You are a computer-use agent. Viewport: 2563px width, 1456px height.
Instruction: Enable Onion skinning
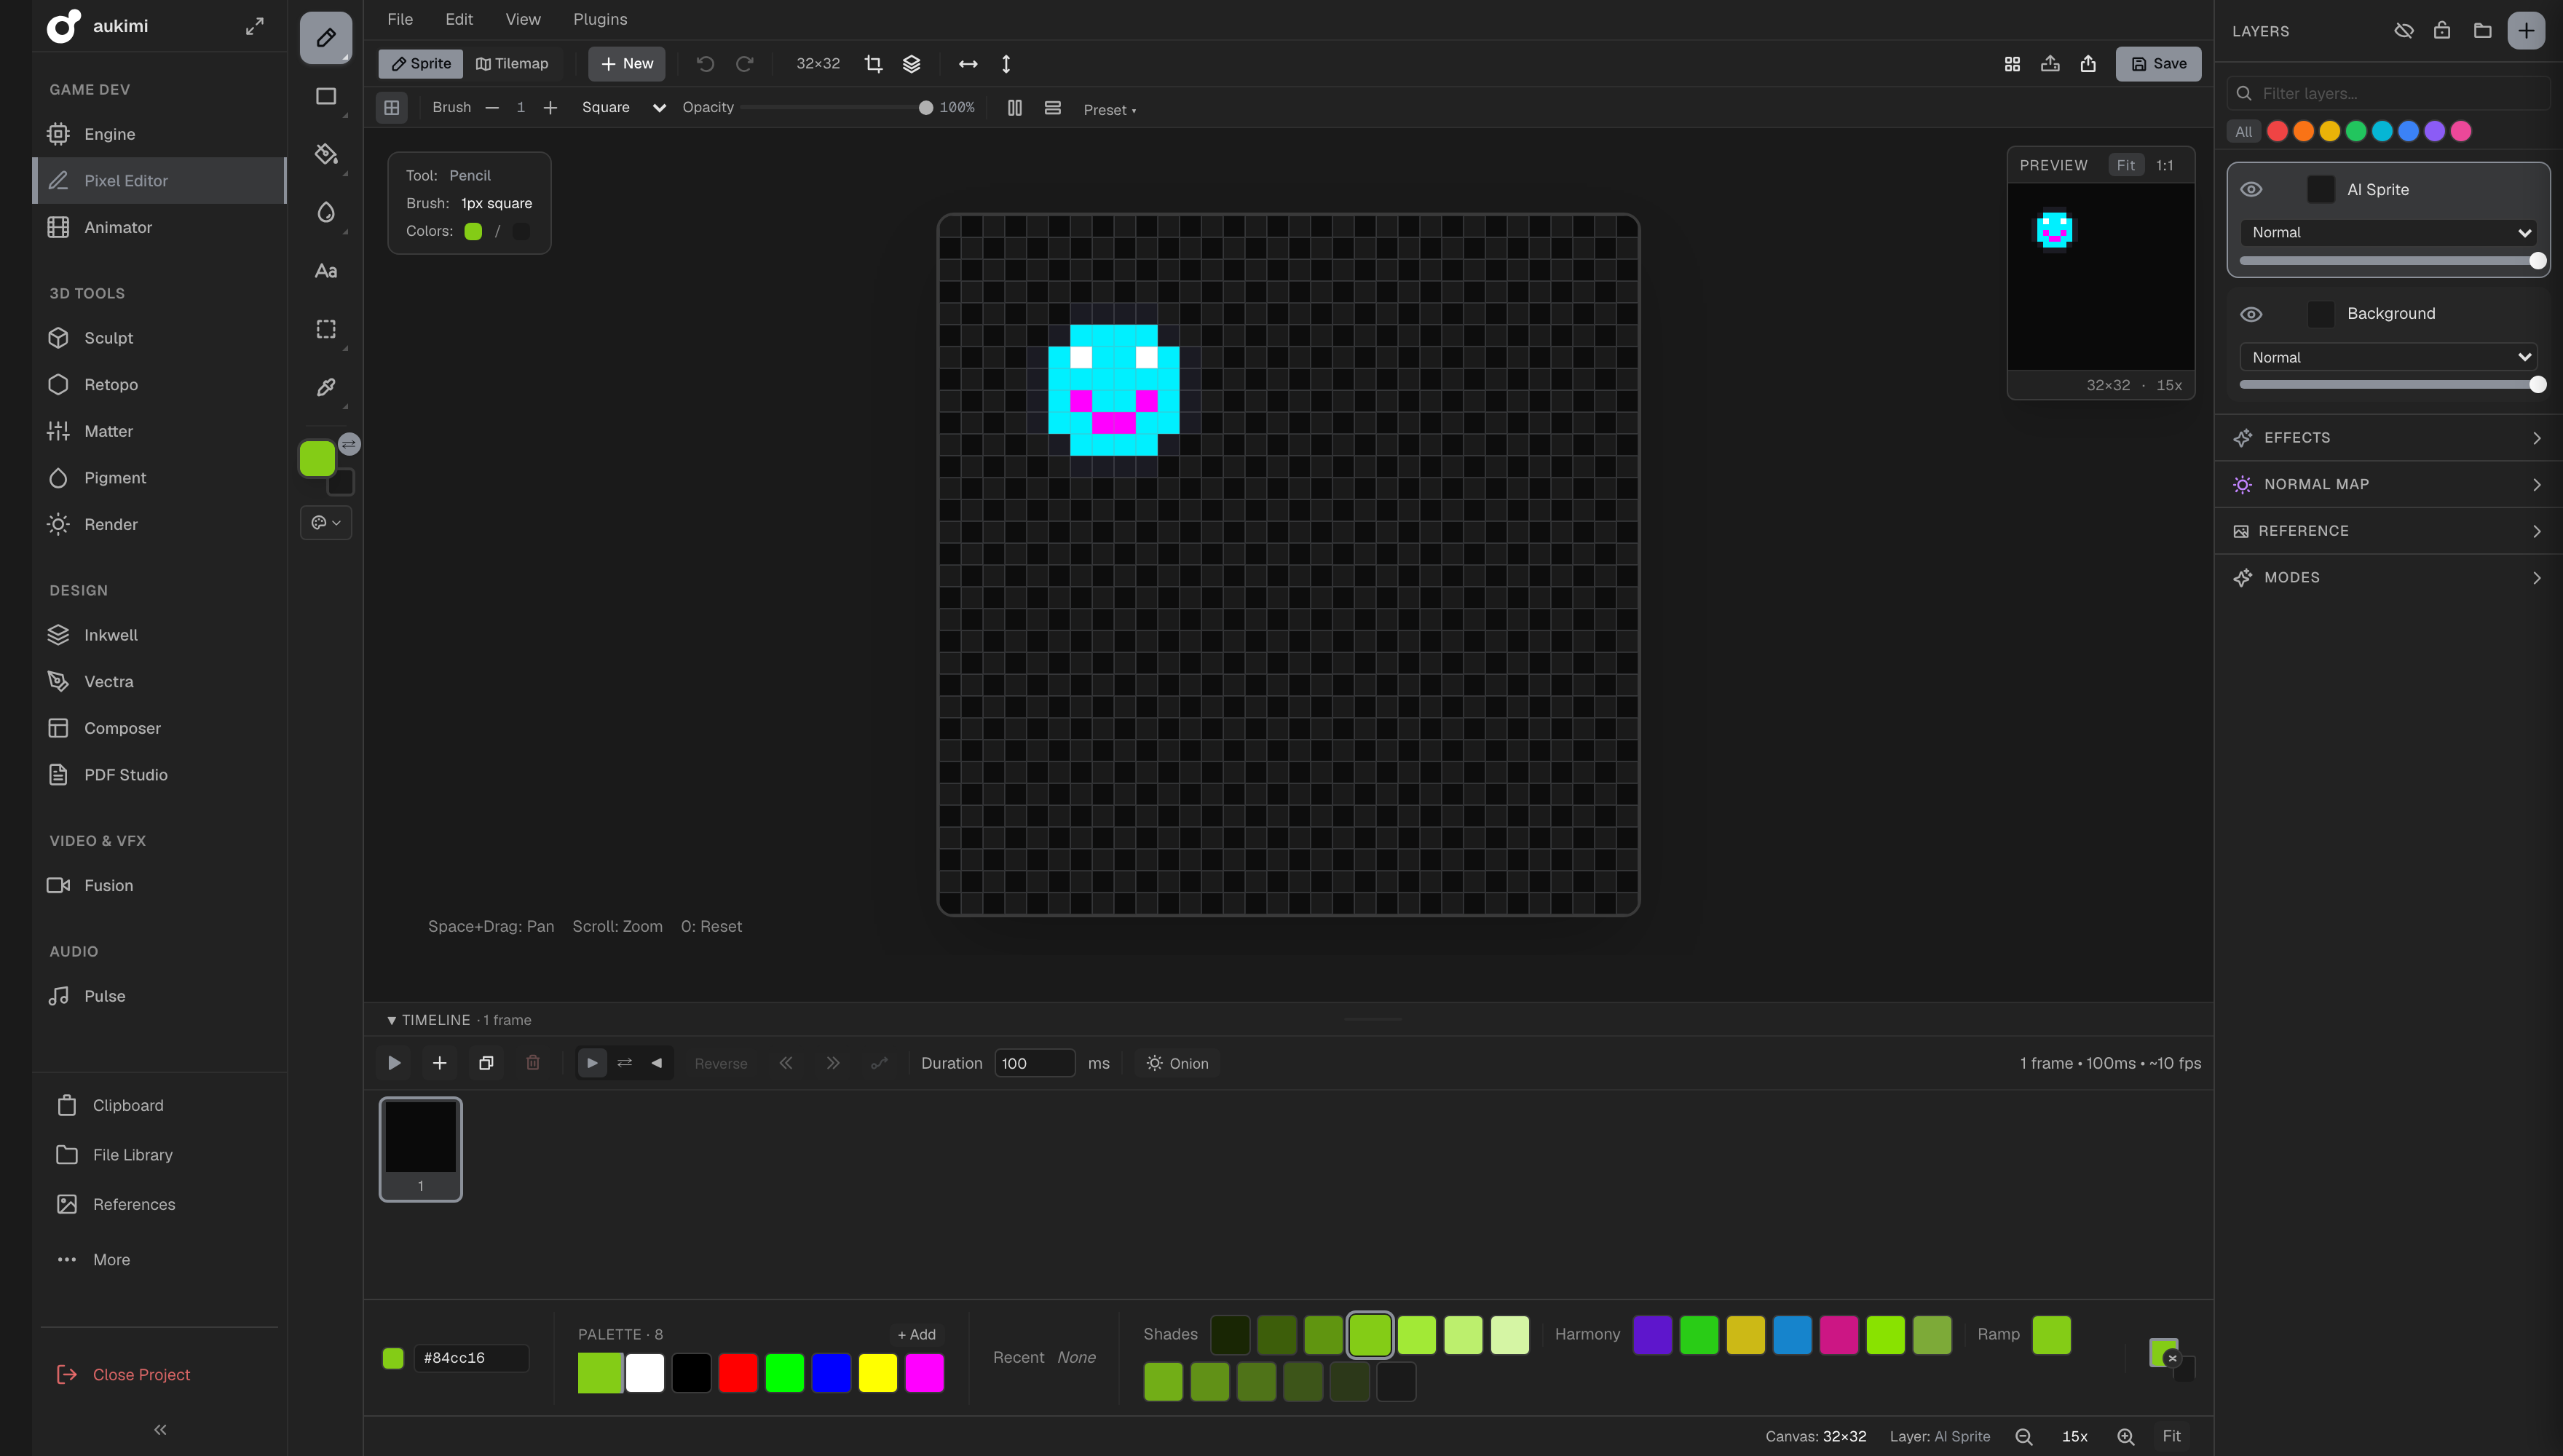click(1177, 1063)
